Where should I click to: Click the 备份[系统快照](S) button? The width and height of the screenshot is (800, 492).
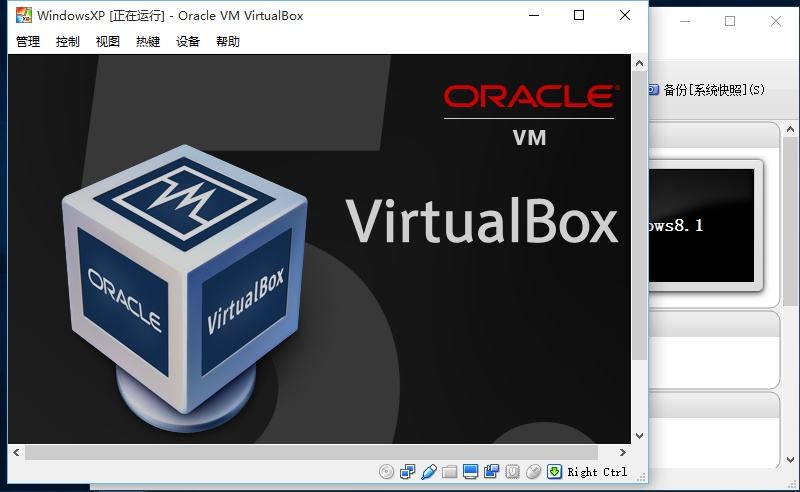[706, 90]
